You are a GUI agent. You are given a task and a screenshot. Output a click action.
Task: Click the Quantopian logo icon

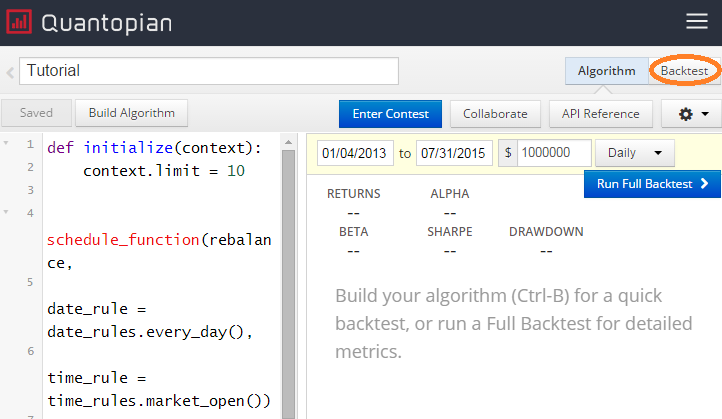coord(19,22)
